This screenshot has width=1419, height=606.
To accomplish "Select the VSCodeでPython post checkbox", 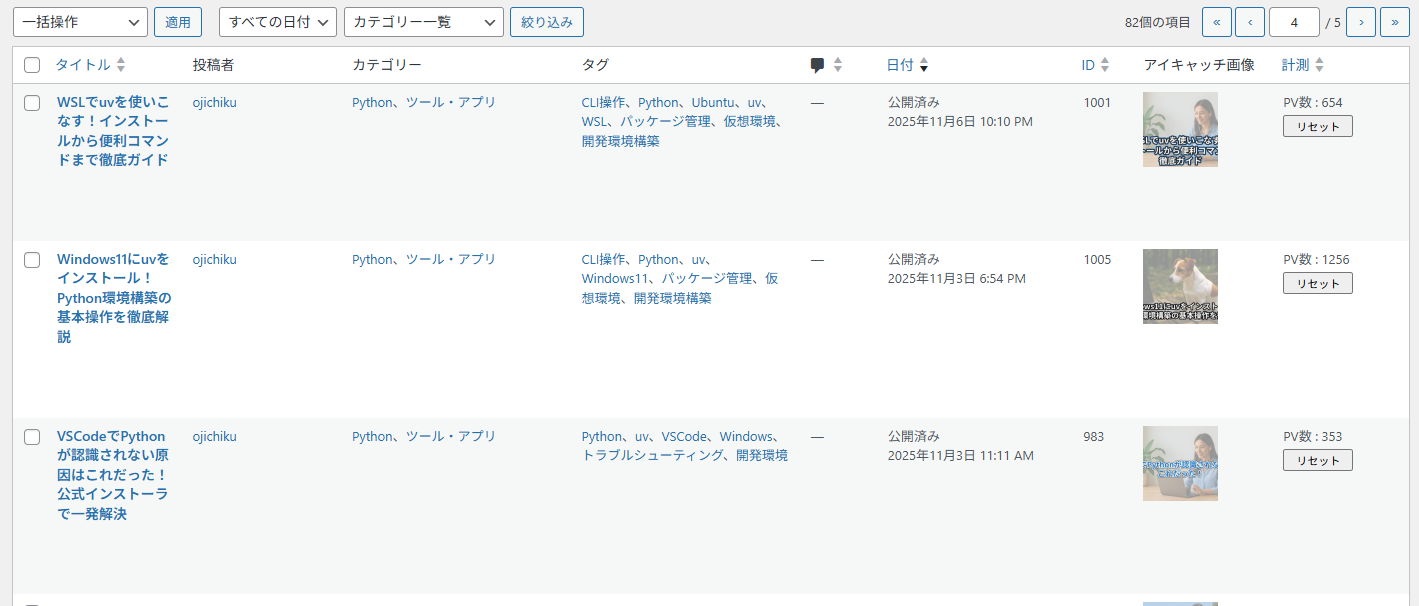I will pyautogui.click(x=32, y=437).
